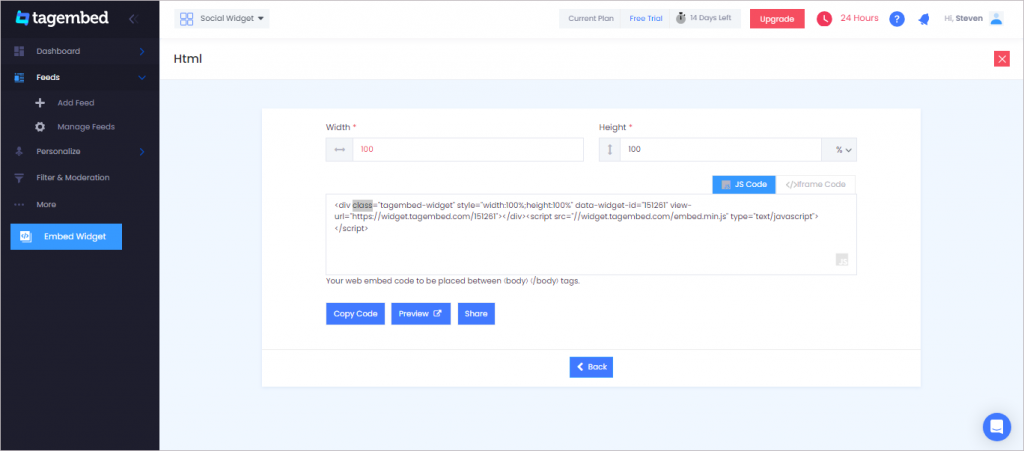Click the Back button

[x=591, y=367]
